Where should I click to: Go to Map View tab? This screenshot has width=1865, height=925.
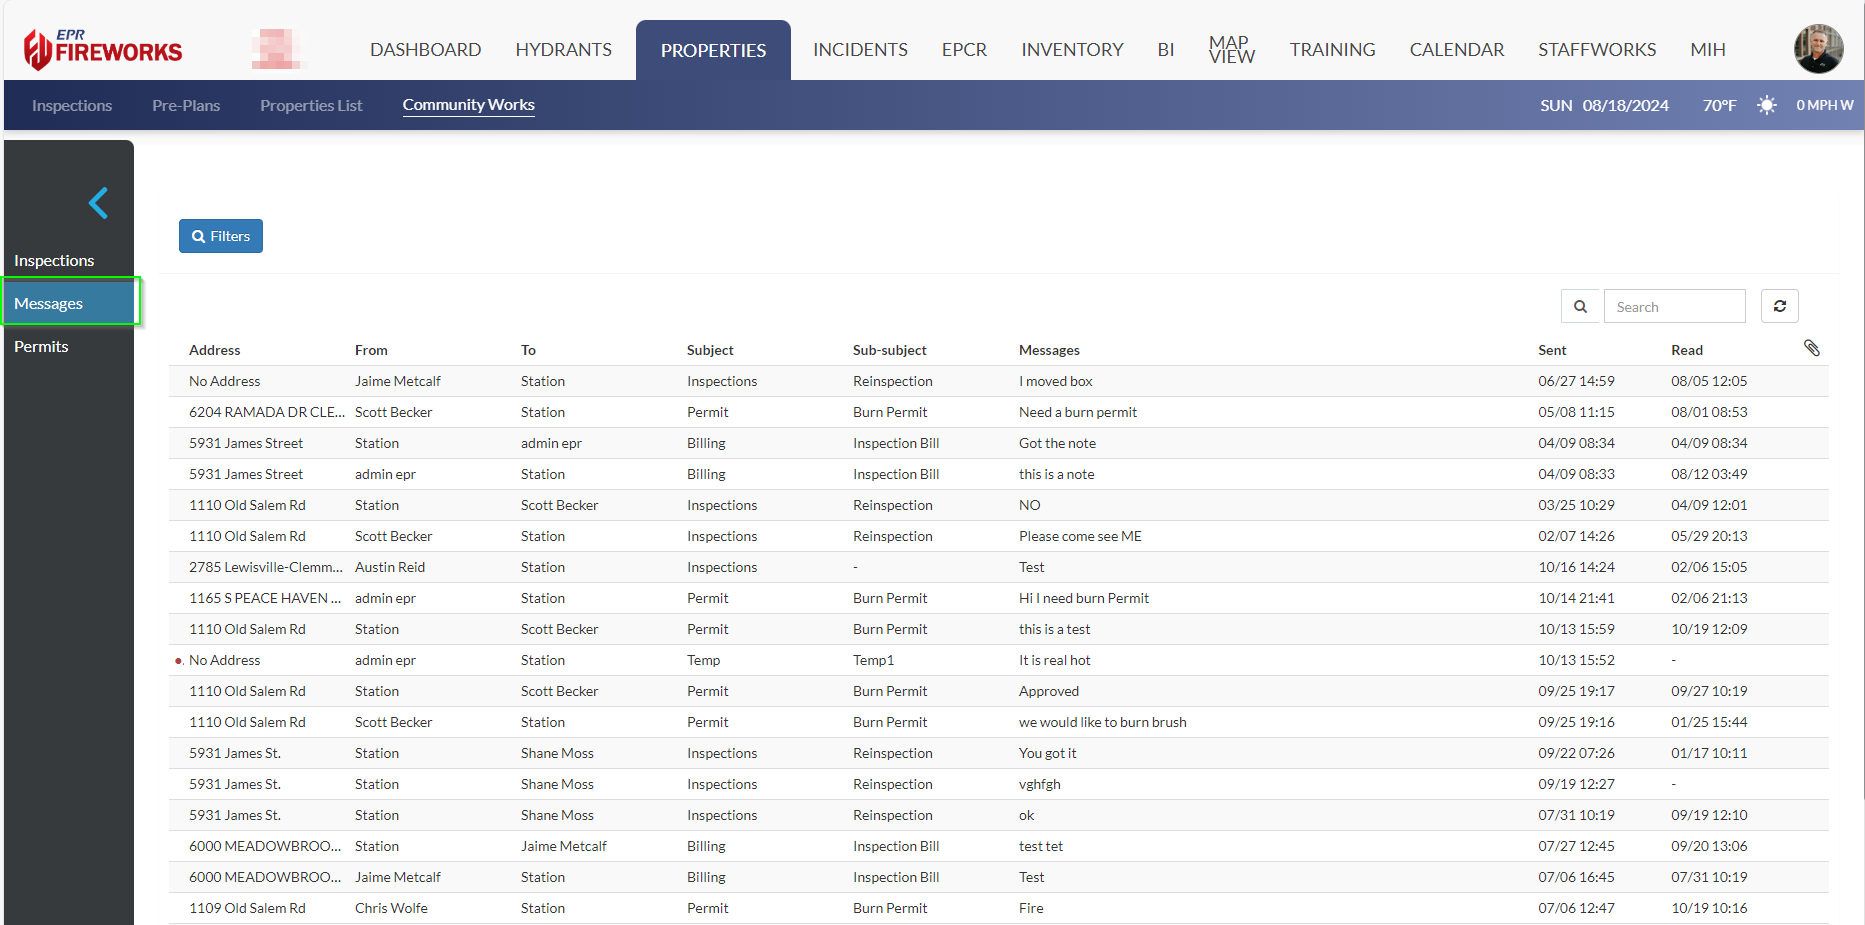[1231, 50]
